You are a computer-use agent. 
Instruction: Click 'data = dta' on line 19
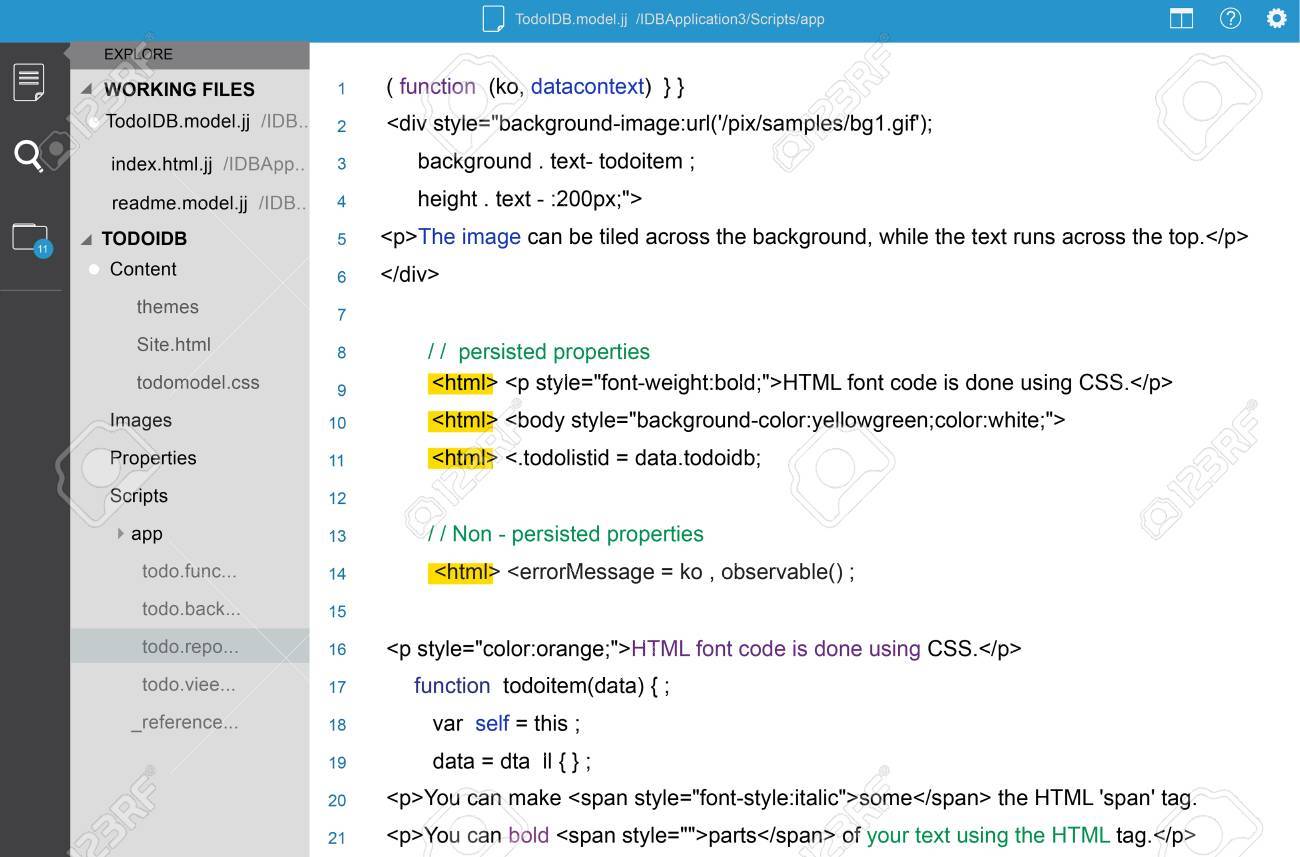[481, 761]
